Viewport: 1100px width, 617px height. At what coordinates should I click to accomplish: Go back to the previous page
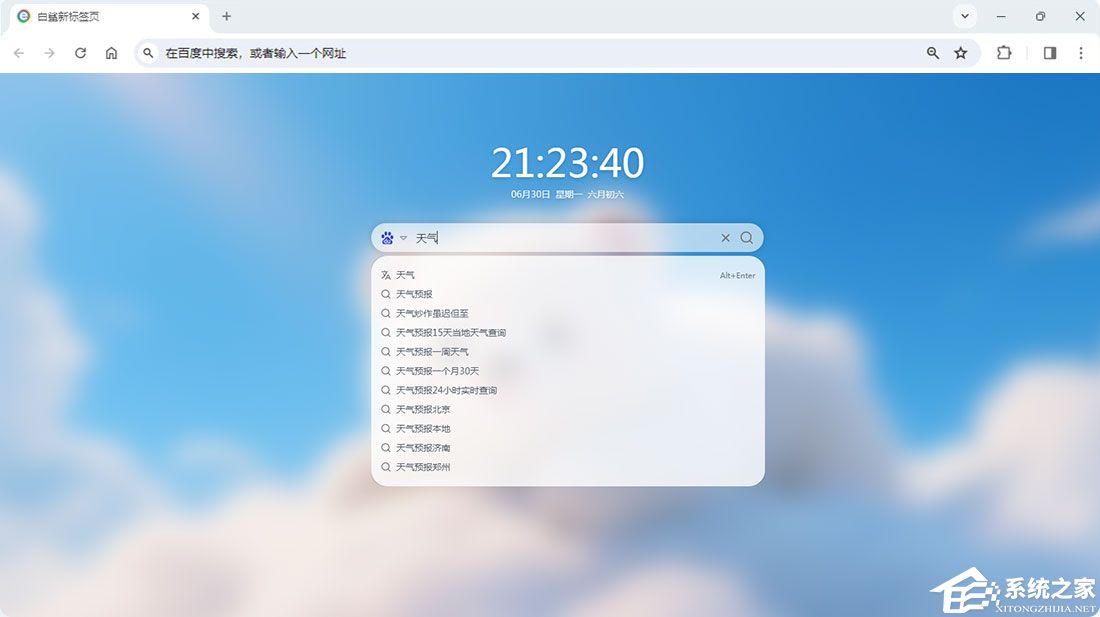click(19, 53)
